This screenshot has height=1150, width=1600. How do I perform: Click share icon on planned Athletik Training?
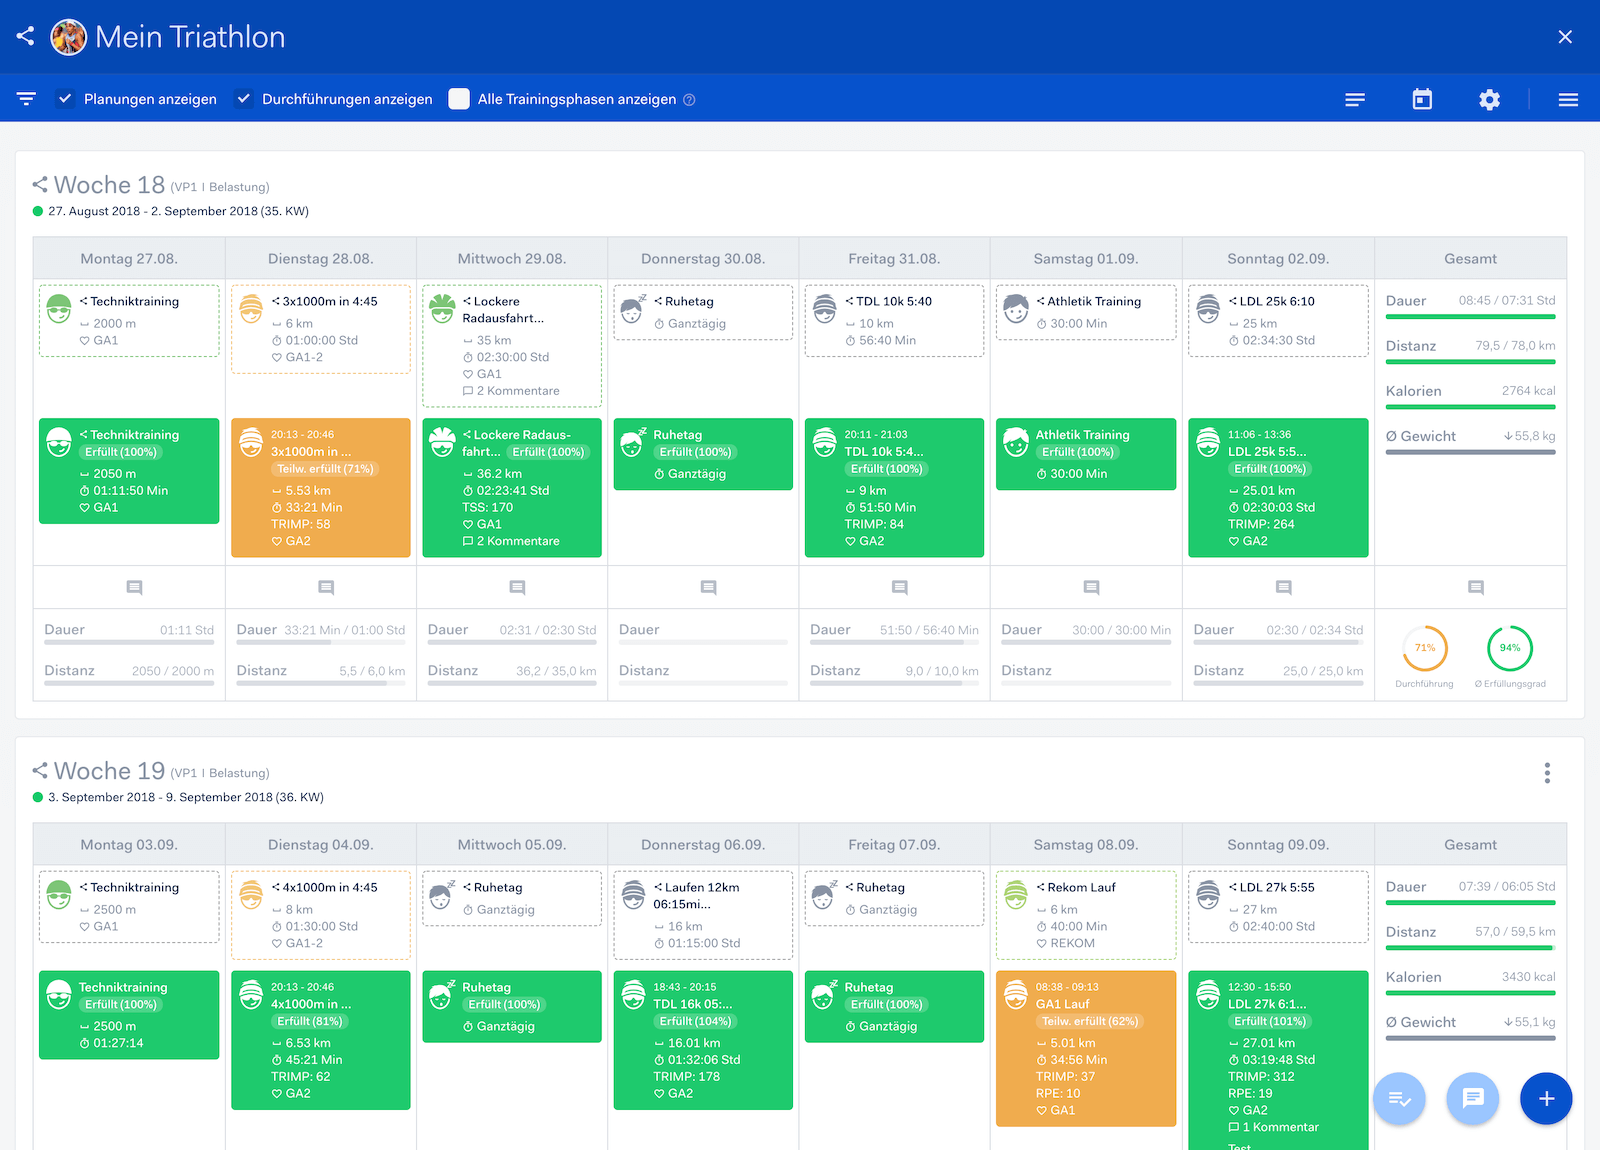tap(1040, 301)
